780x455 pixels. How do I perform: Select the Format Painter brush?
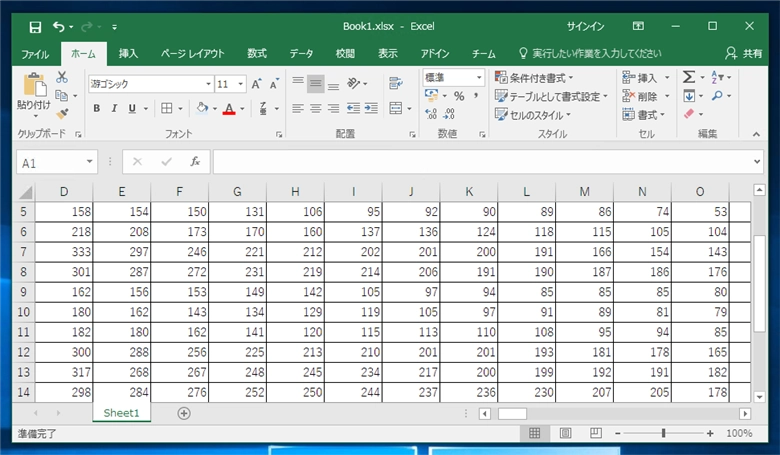tap(62, 114)
